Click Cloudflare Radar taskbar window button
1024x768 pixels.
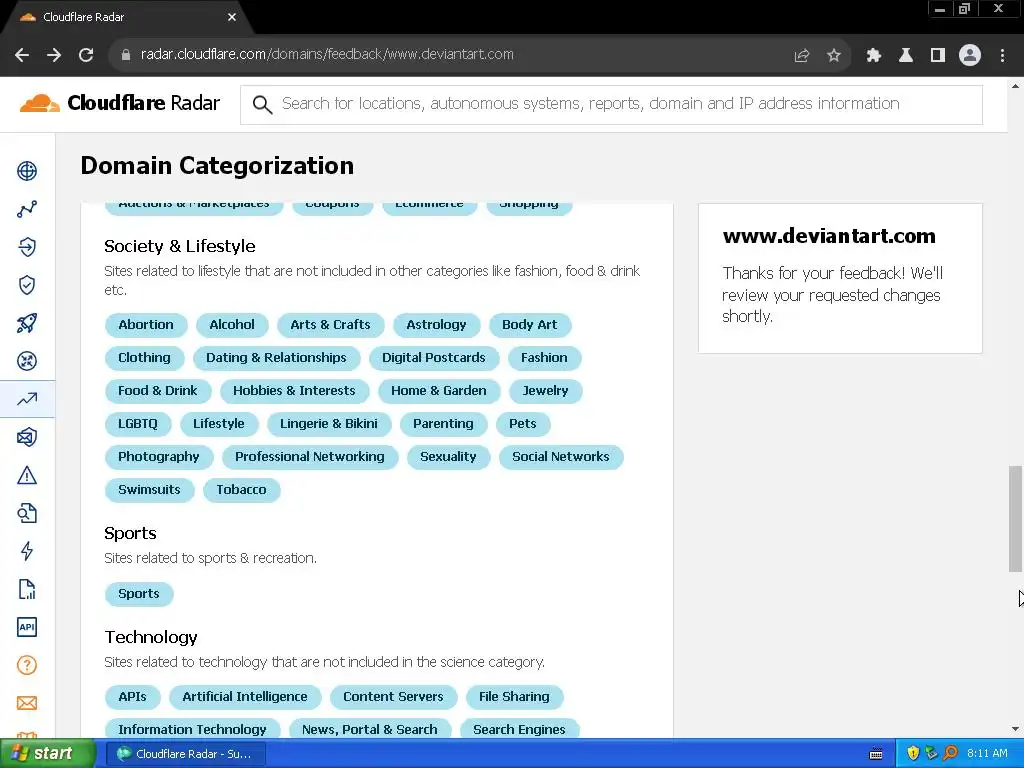[185, 754]
